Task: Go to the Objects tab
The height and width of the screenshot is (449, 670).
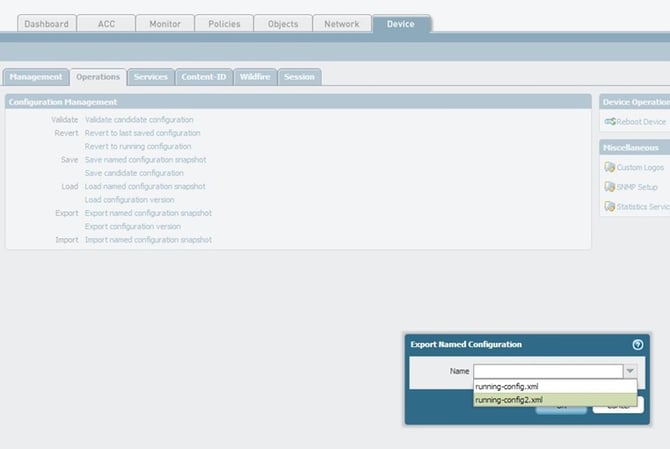Action: (283, 24)
